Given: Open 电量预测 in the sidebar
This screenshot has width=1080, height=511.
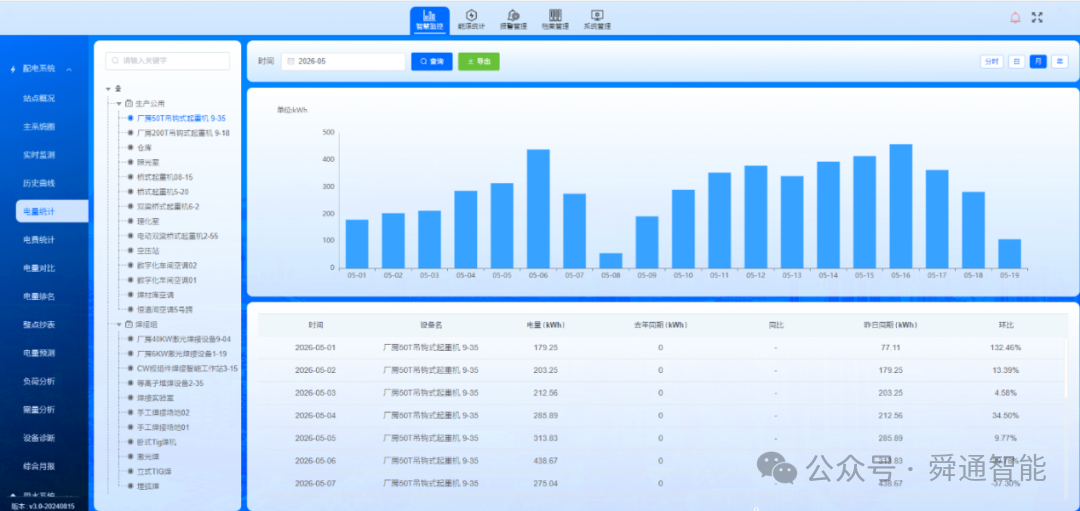Looking at the screenshot, I should (39, 353).
